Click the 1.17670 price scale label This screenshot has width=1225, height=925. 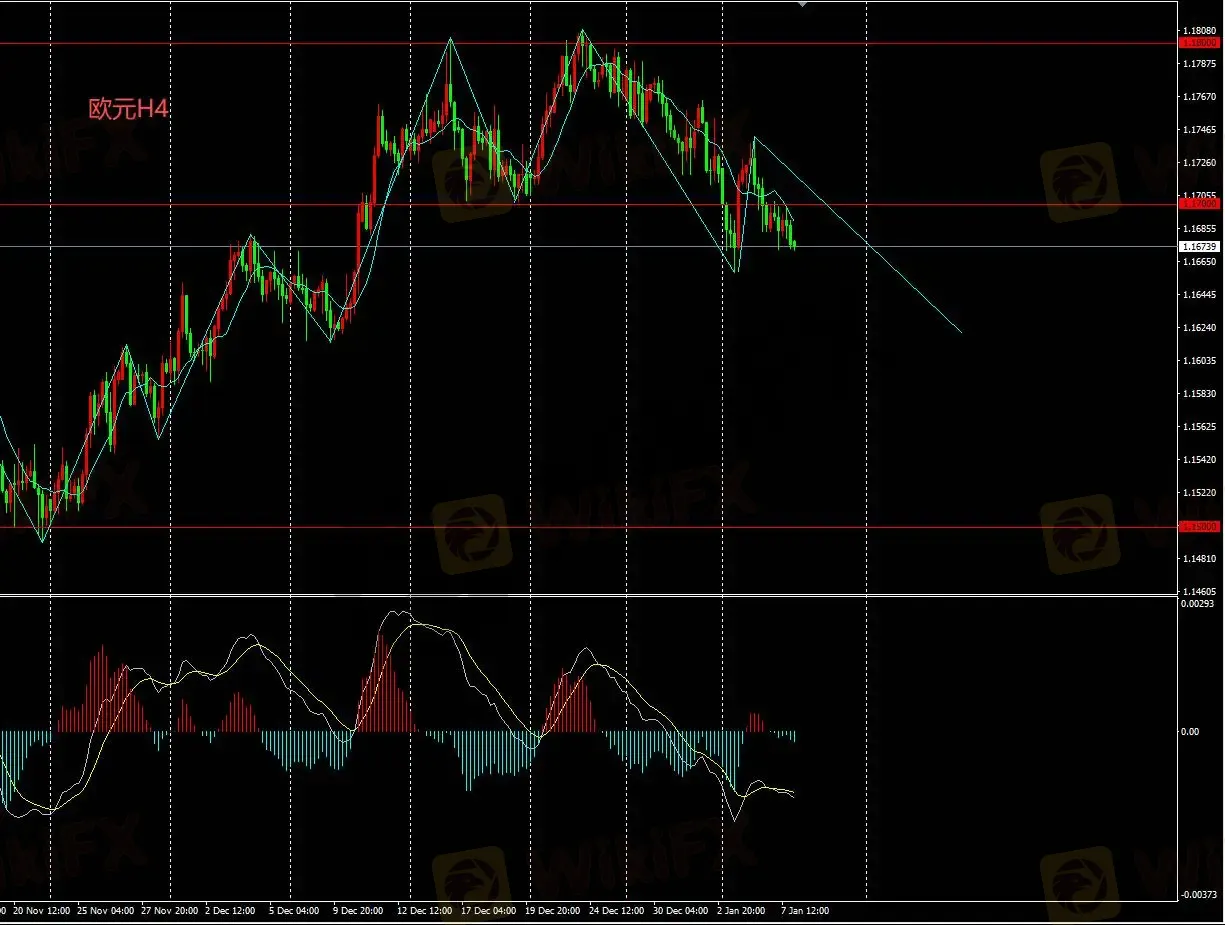(1200, 97)
